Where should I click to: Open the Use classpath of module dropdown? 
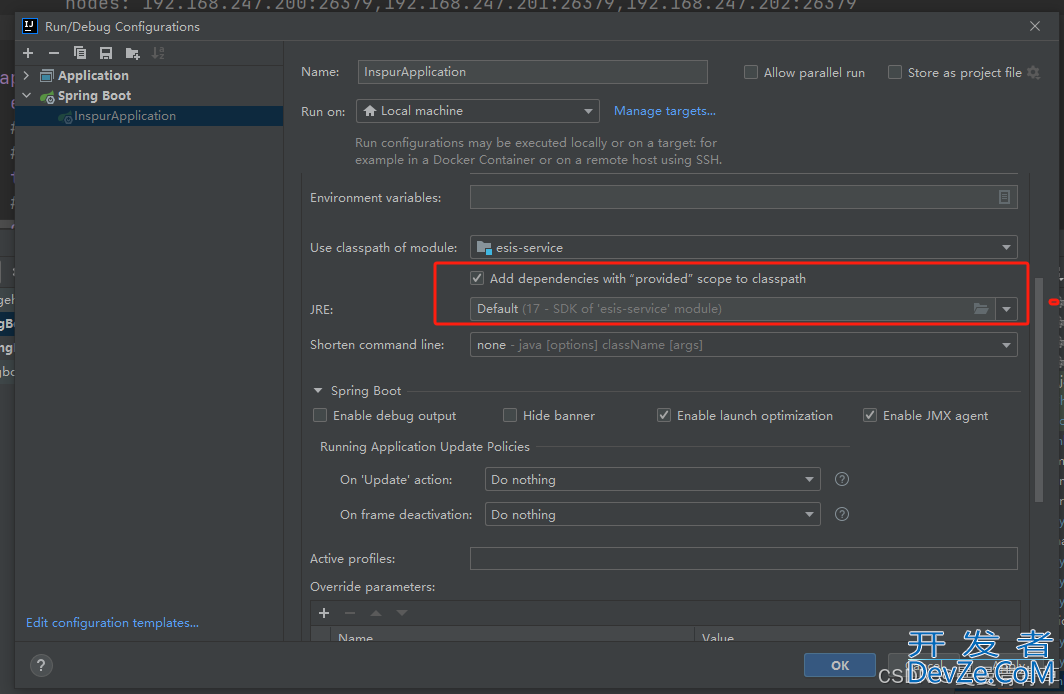pyautogui.click(x=744, y=248)
